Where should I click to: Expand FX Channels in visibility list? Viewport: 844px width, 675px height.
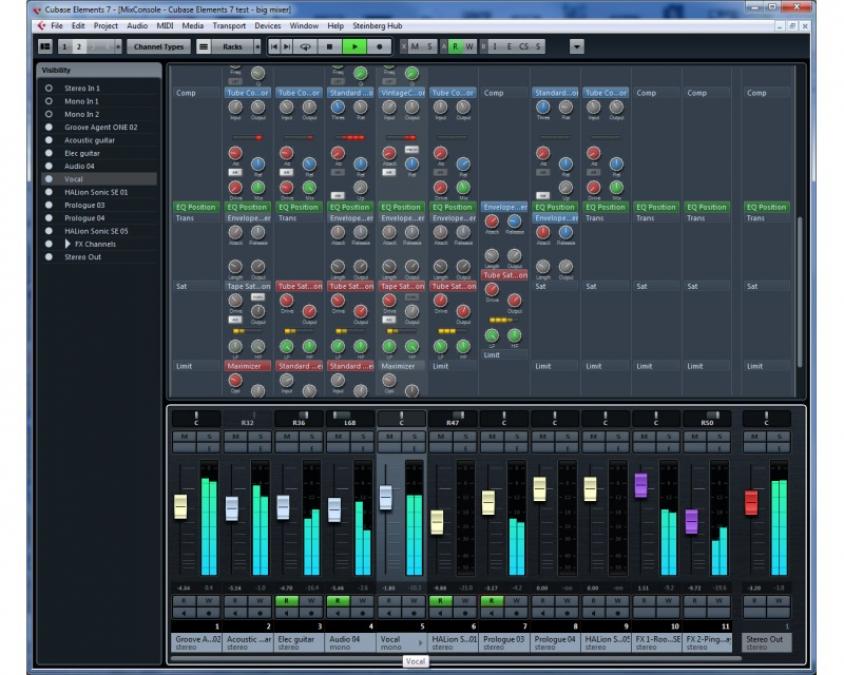pyautogui.click(x=68, y=244)
